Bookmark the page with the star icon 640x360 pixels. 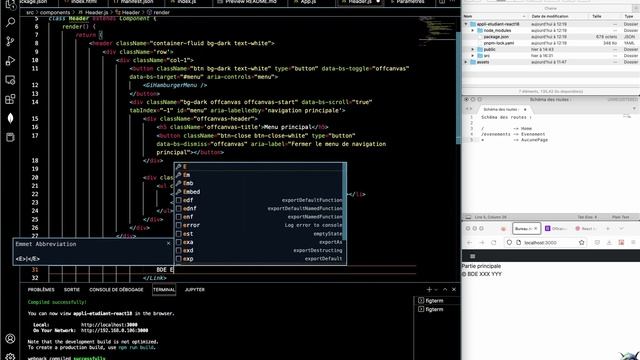[x=581, y=242]
